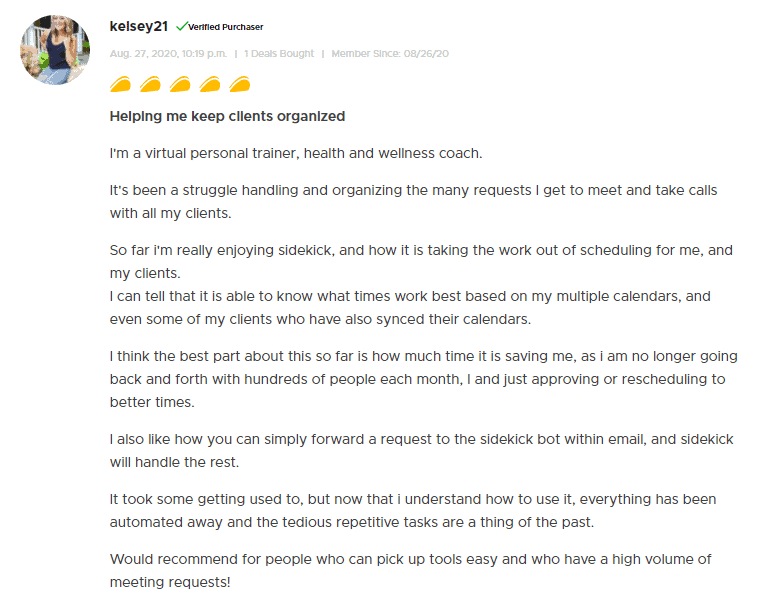Click paragraph about struggle handling requests
Viewport: 779px width, 612px height.
click(x=413, y=202)
